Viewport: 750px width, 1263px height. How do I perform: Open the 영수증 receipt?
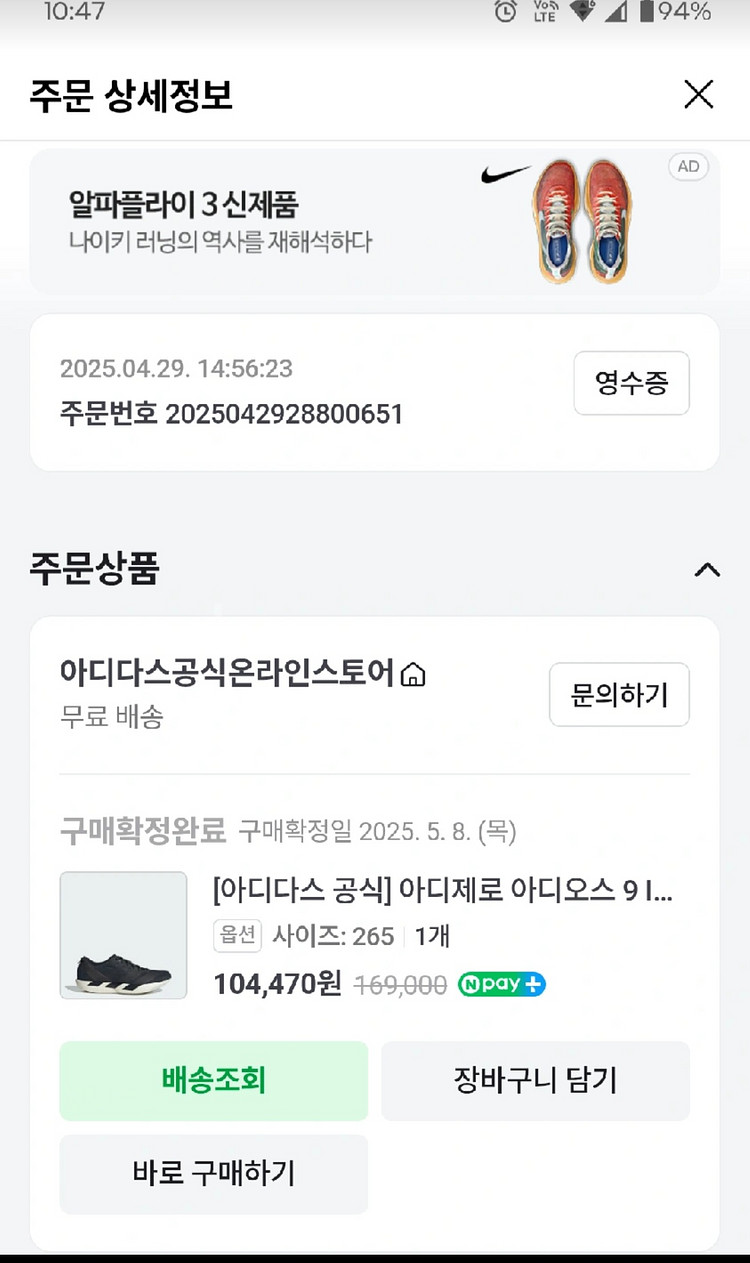click(x=631, y=383)
